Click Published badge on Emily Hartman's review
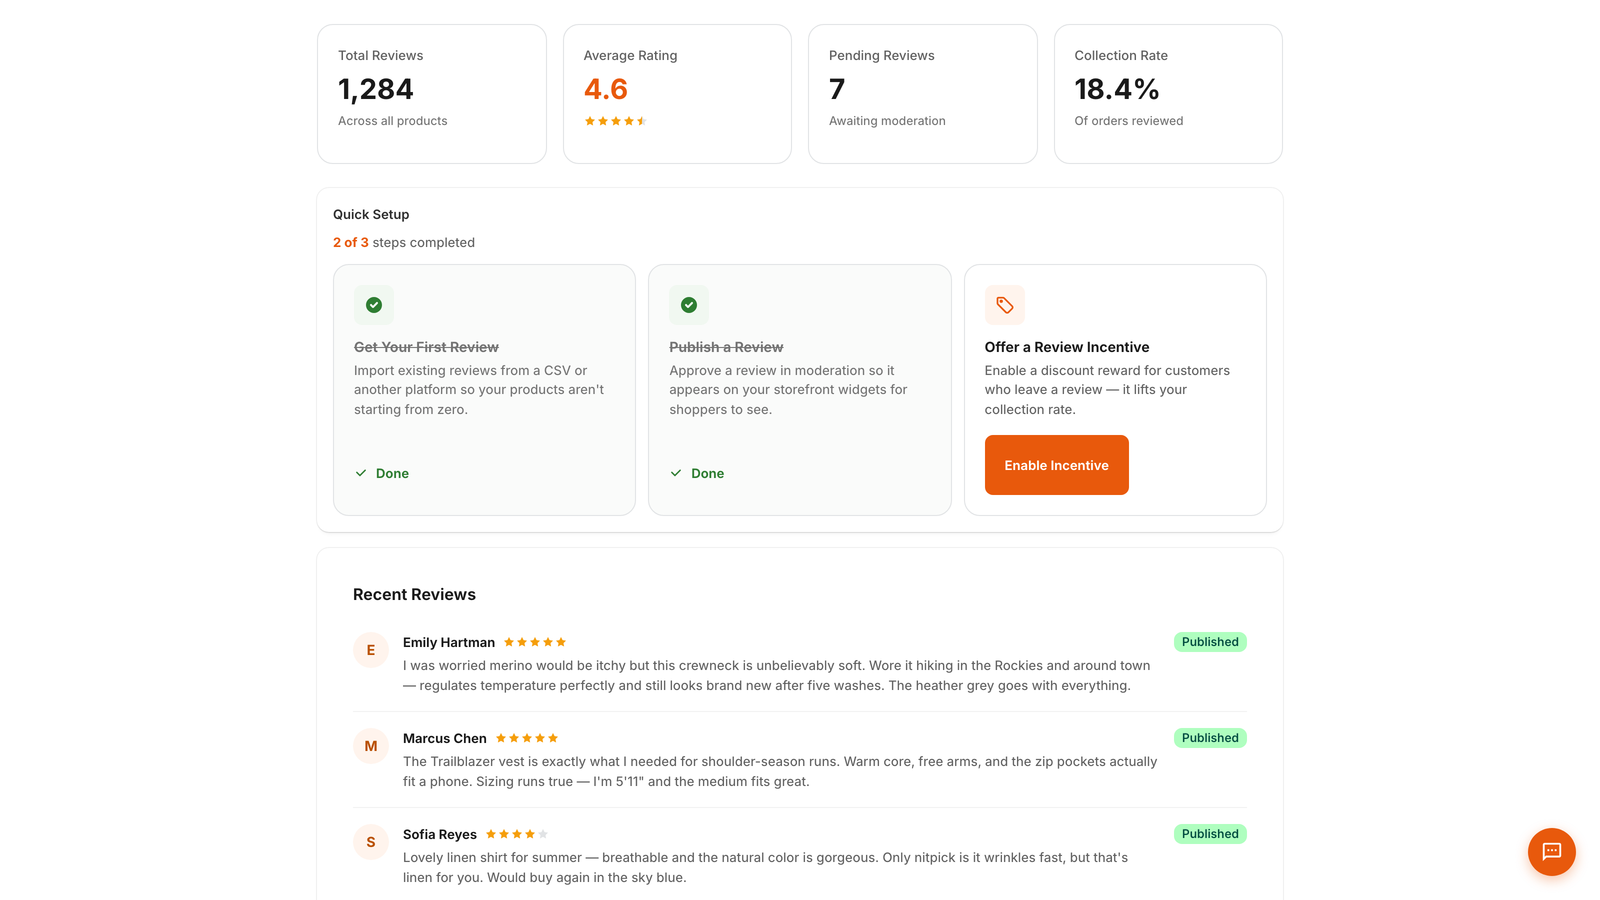Screen dimensions: 1600x900 (x=1210, y=642)
